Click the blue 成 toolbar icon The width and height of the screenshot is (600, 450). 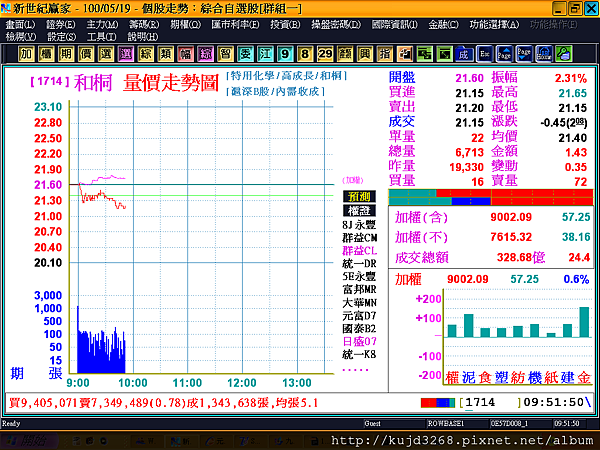click(464, 54)
